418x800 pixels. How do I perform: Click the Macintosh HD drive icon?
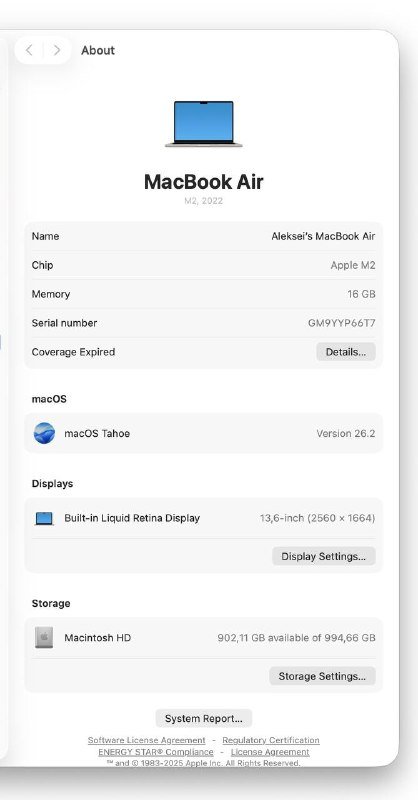click(x=44, y=638)
